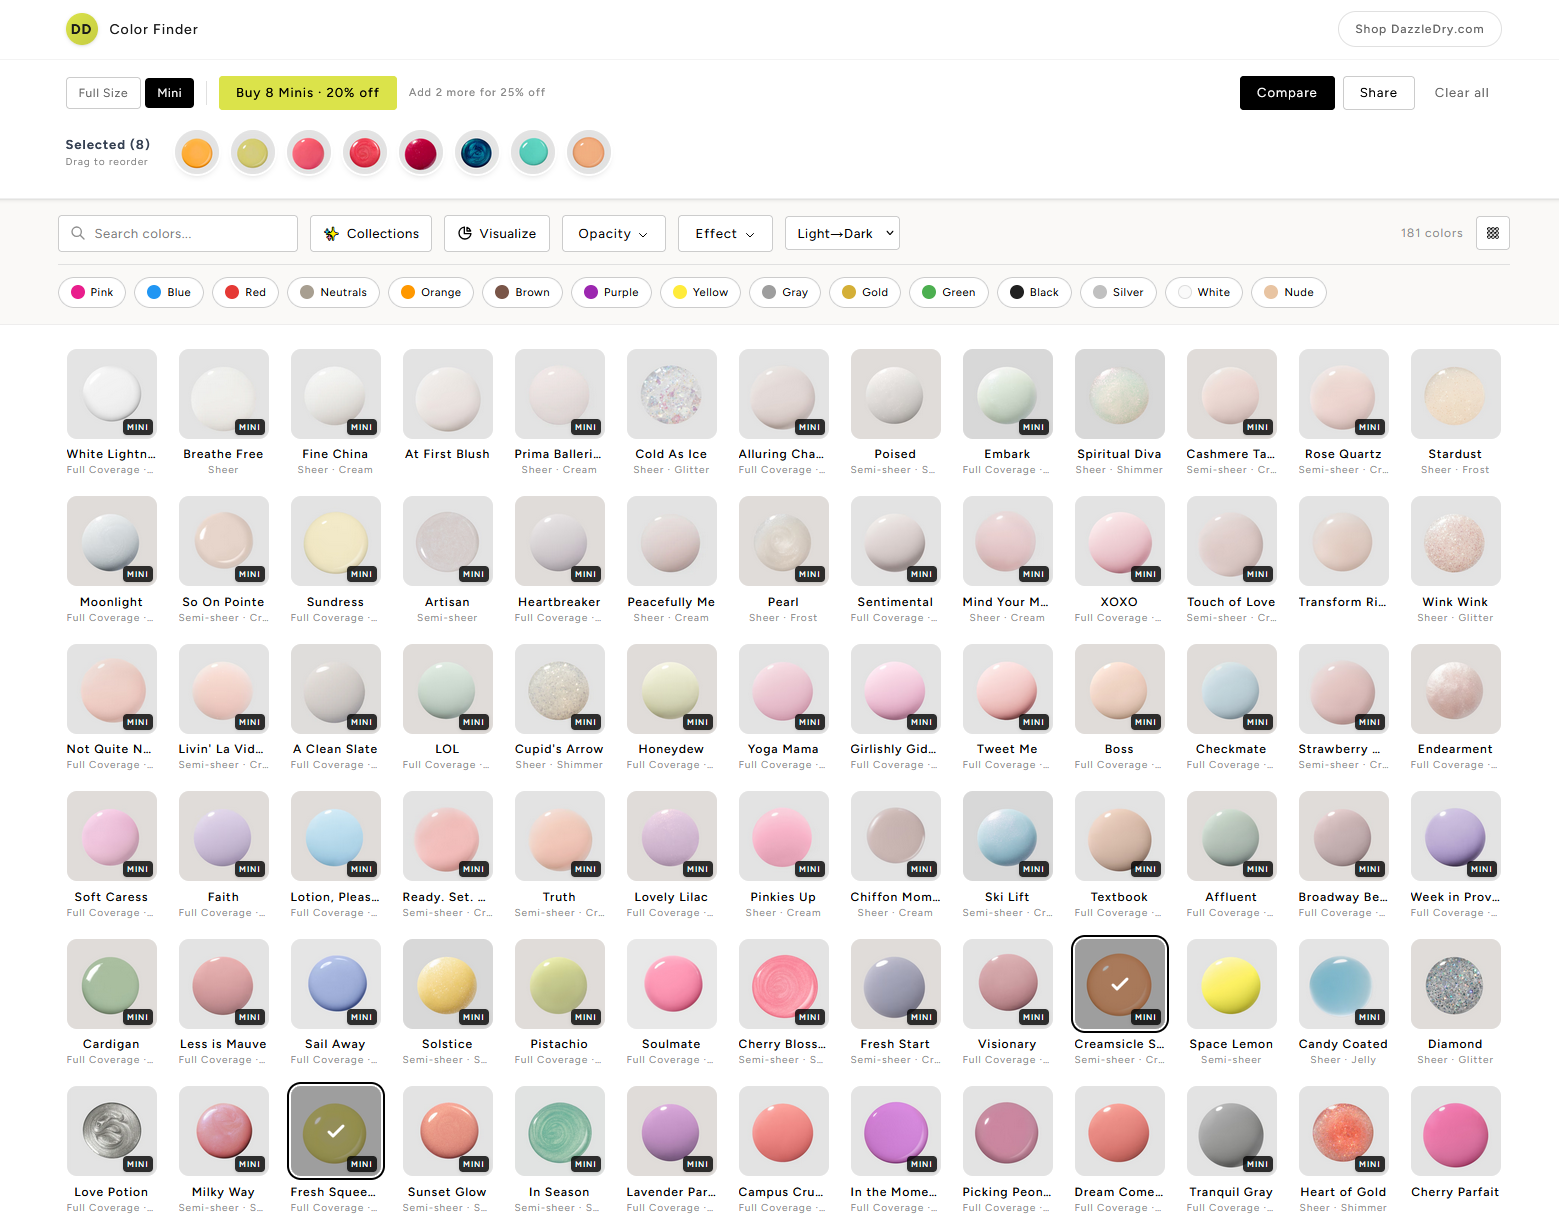Filter colors by Green chip
Screen dimensions: 1559x1224
coord(948,292)
